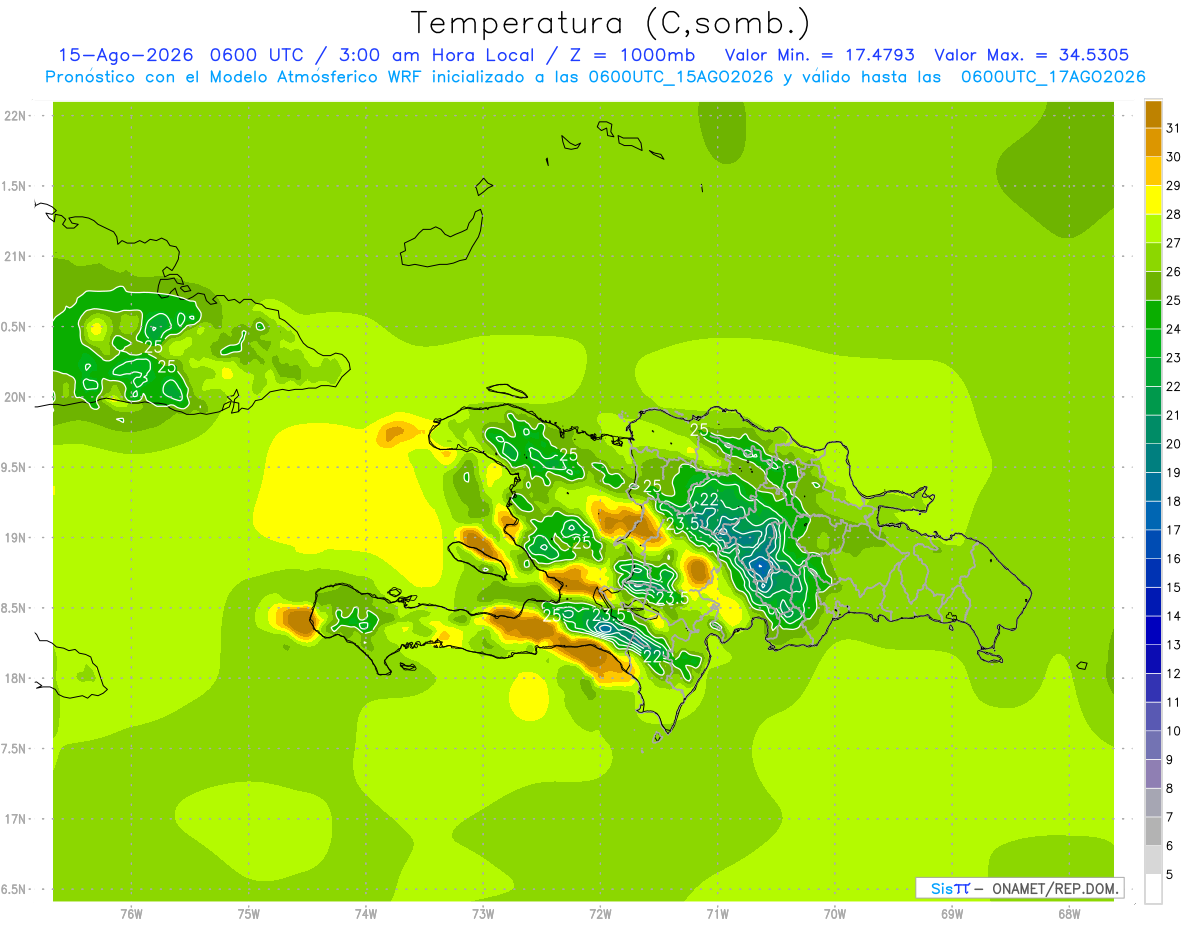Click the 71W longitude axis label
This screenshot has width=1200, height=927.
(x=717, y=914)
